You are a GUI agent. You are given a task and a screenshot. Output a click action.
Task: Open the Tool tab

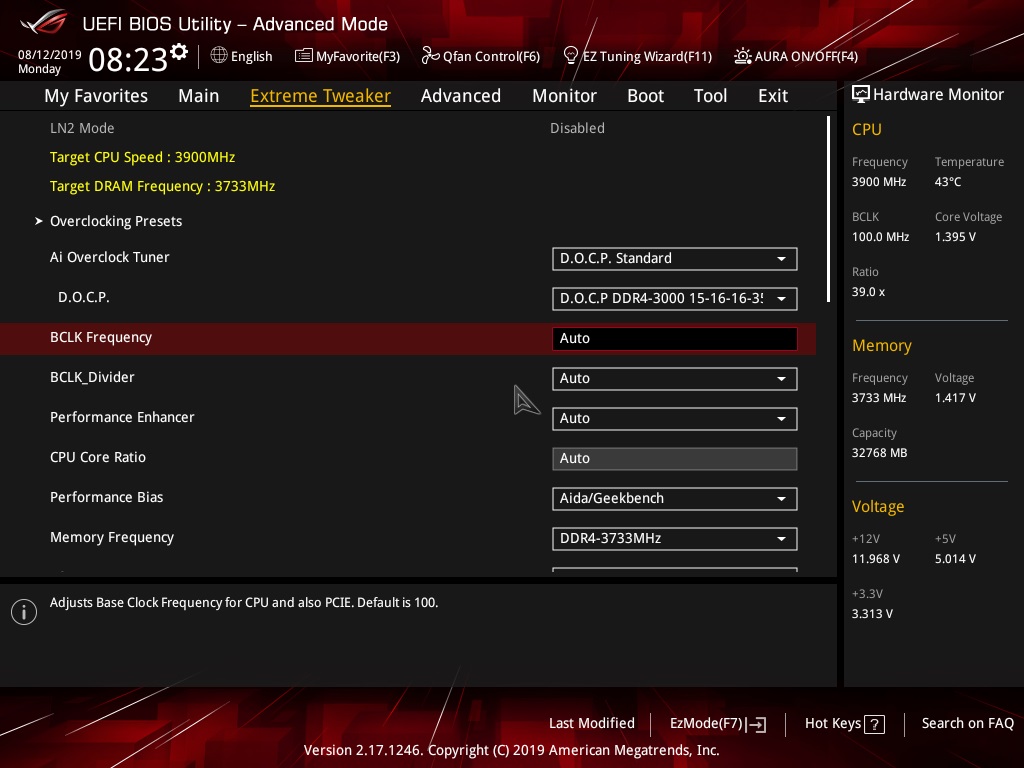pyautogui.click(x=710, y=96)
